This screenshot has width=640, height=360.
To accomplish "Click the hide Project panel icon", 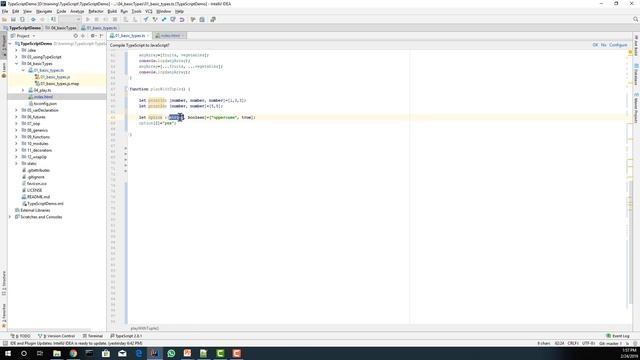I will click(x=101, y=36).
